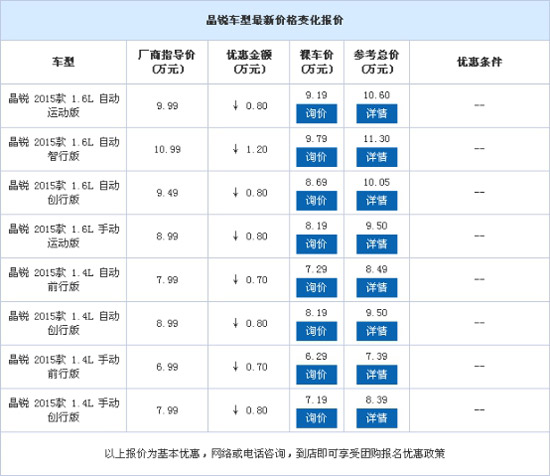Open 详情 for 1.6L 自动 智行版
This screenshot has height=476, width=550.
click(377, 157)
